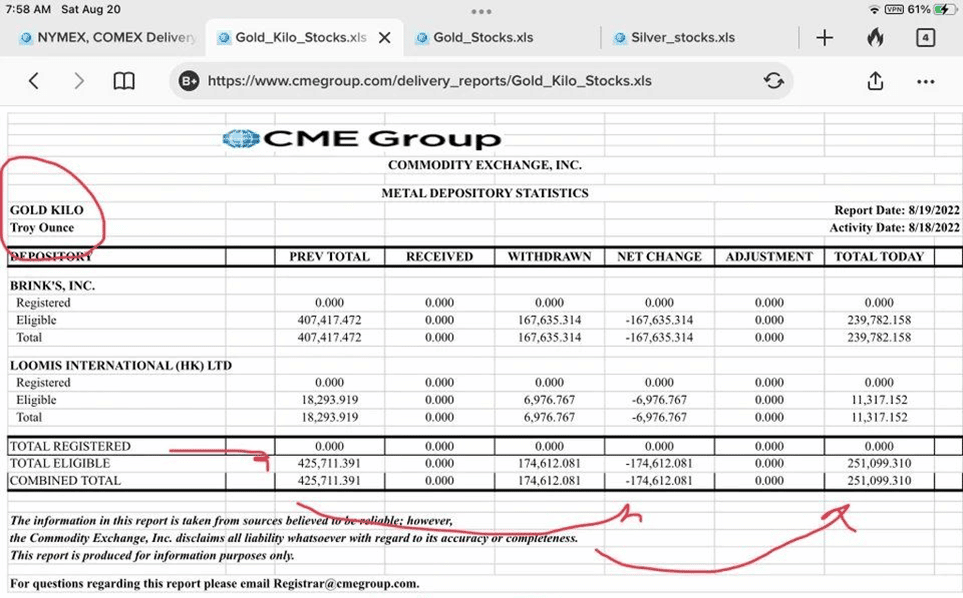Click the TOTAL ELIGIBLE row label
Viewport: 963px width, 598px height.
tap(60, 464)
